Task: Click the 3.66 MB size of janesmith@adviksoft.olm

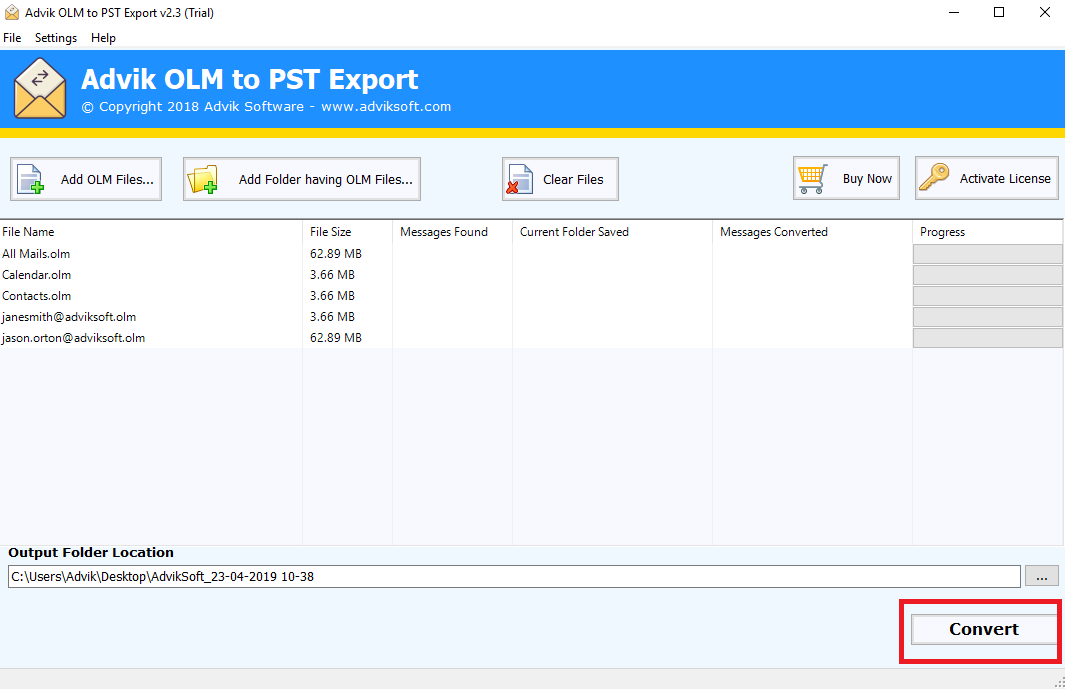Action: point(332,317)
